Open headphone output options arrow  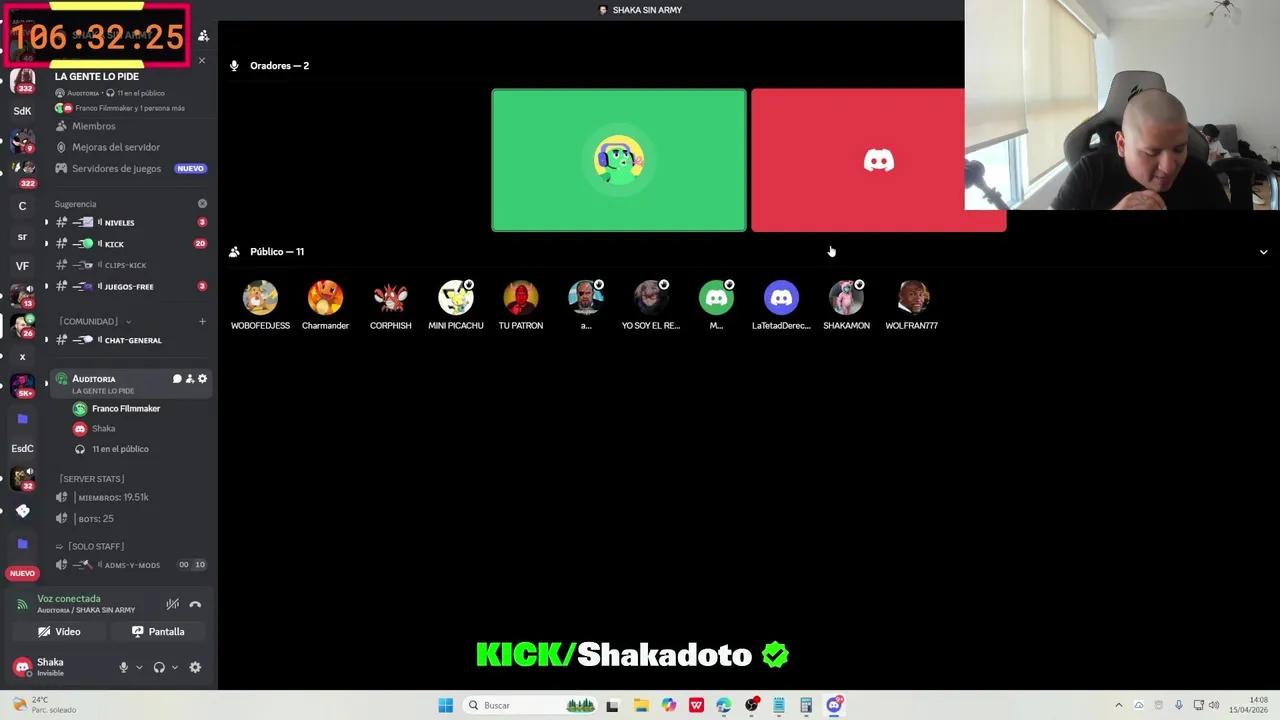(174, 667)
